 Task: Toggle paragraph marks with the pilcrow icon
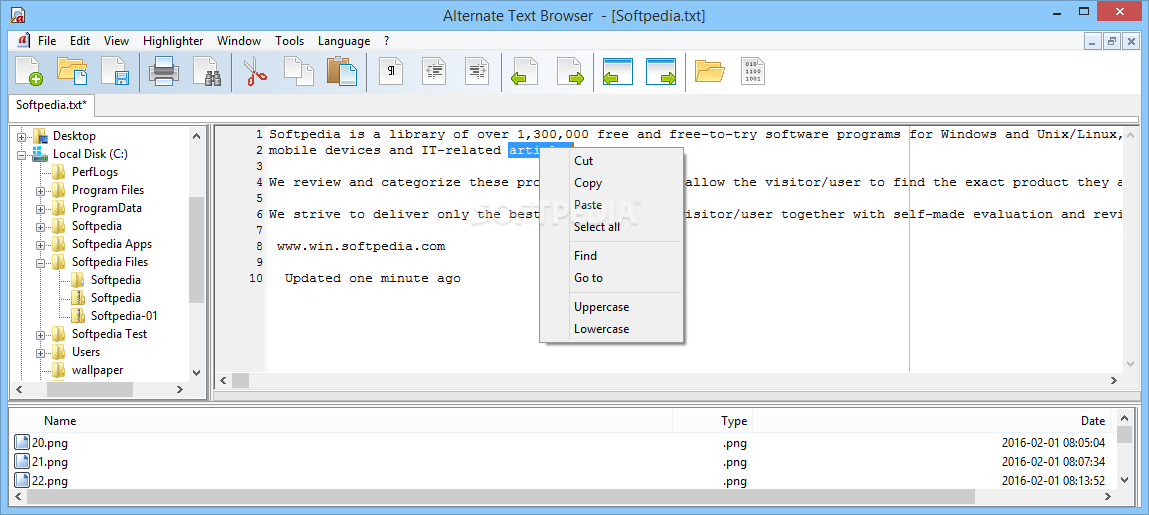coord(392,71)
